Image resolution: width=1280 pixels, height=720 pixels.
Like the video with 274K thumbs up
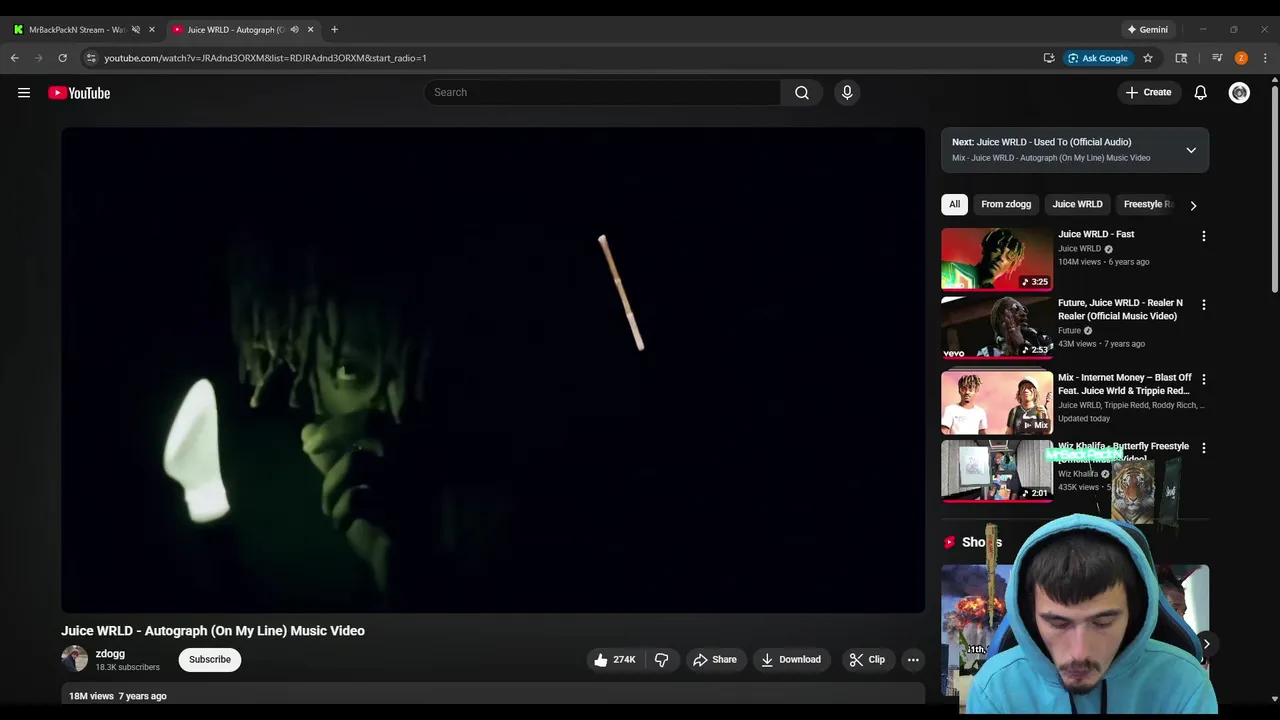(x=614, y=660)
